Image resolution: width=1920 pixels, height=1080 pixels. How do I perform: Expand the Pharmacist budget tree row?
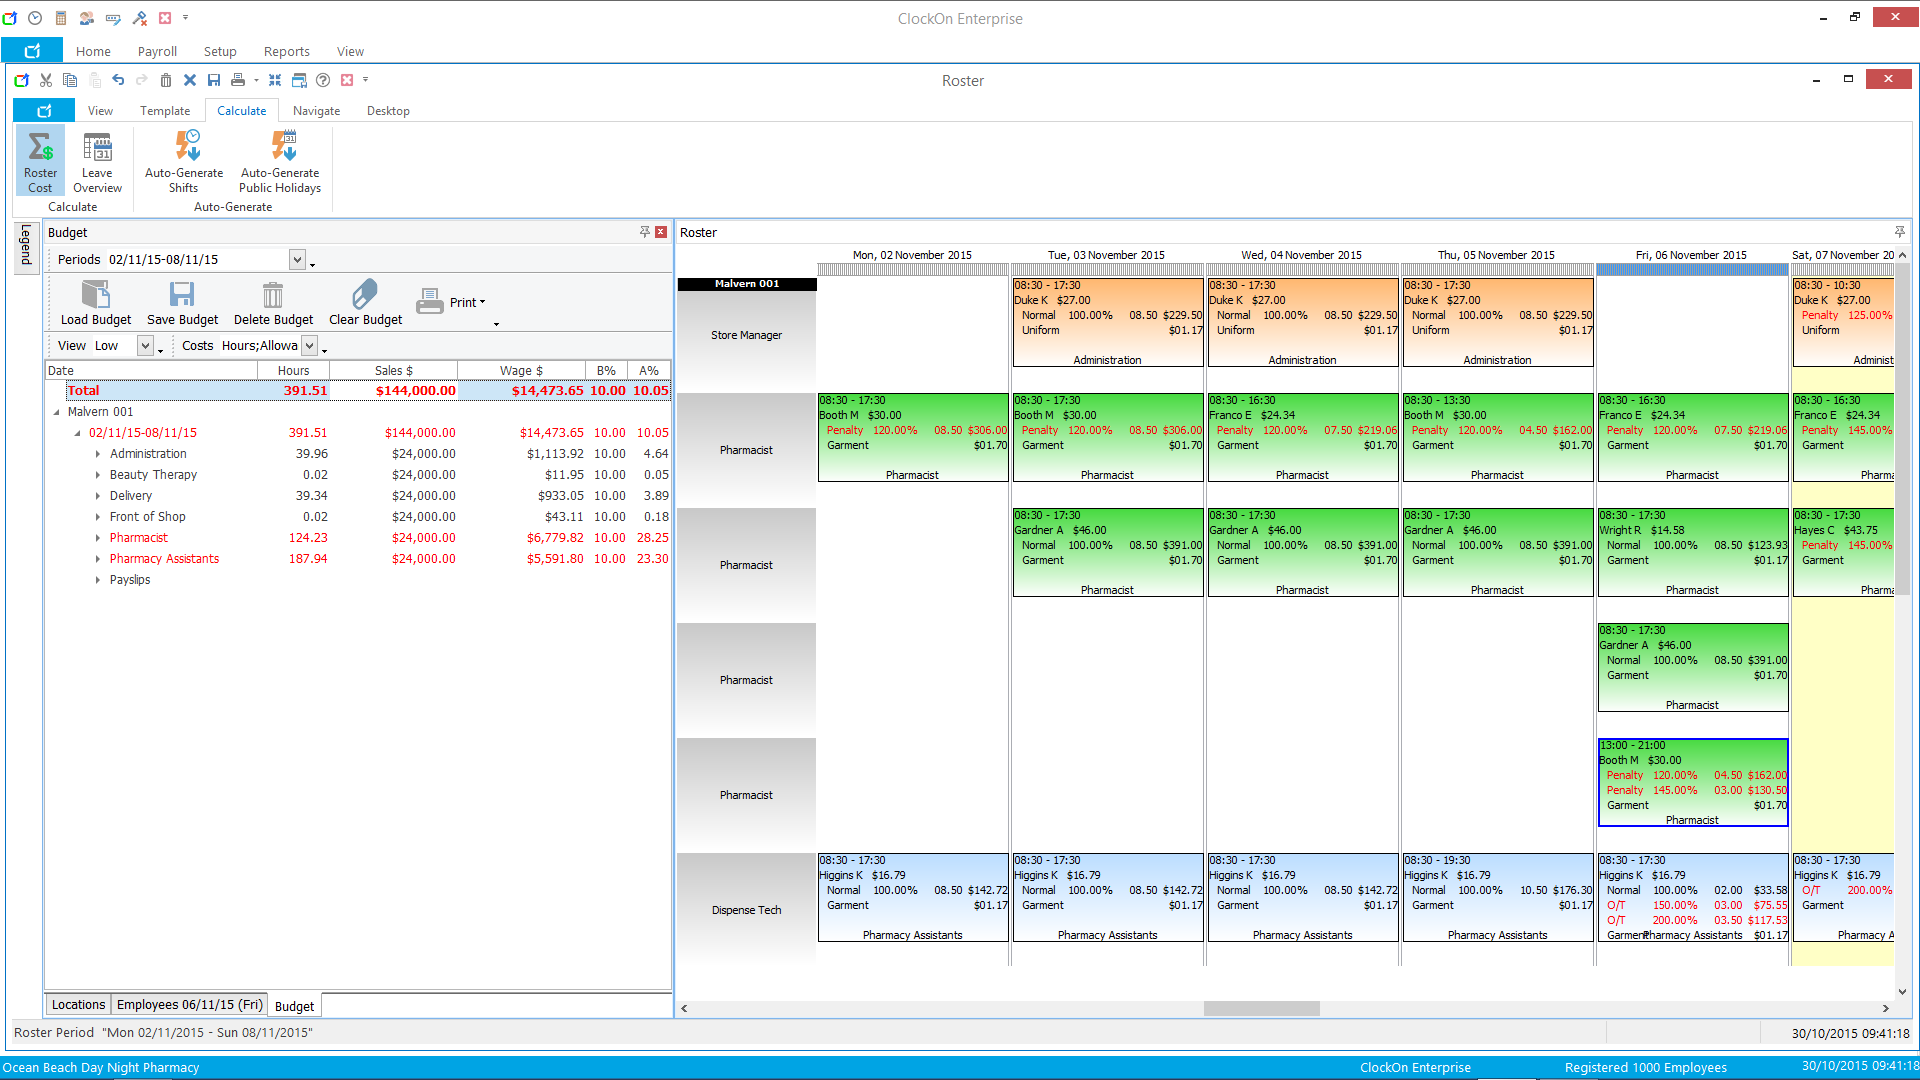pos(98,538)
